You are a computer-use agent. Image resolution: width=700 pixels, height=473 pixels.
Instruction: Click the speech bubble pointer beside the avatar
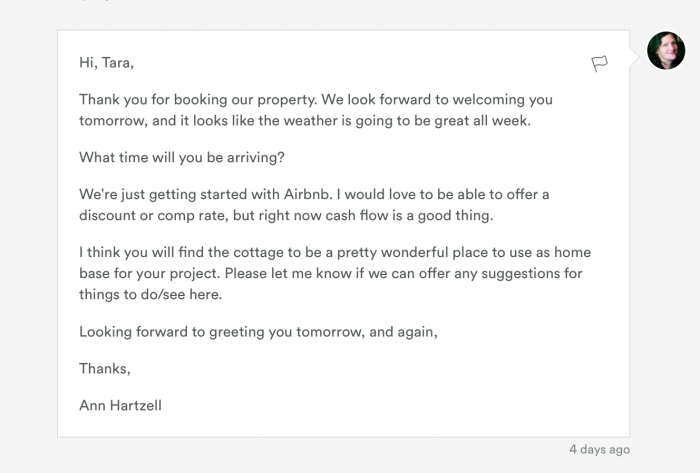click(636, 52)
